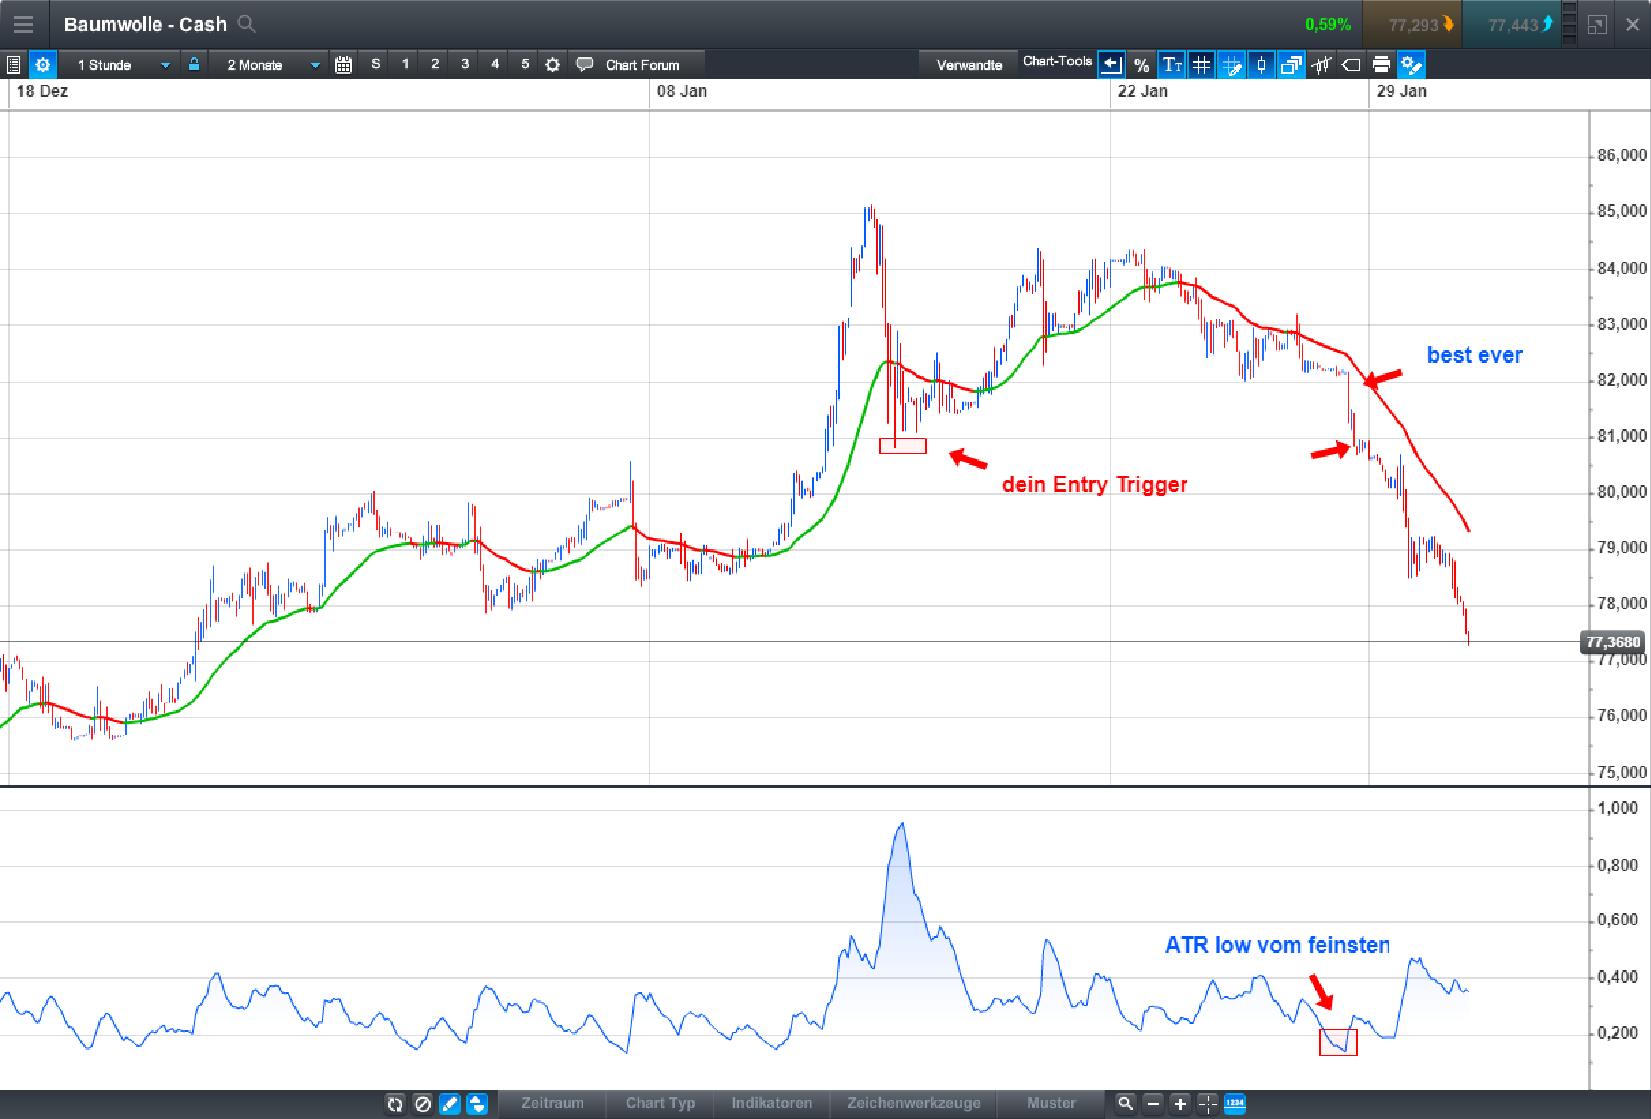The height and width of the screenshot is (1119, 1651).
Task: Click the text annotation Tt icon
Action: [1171, 64]
